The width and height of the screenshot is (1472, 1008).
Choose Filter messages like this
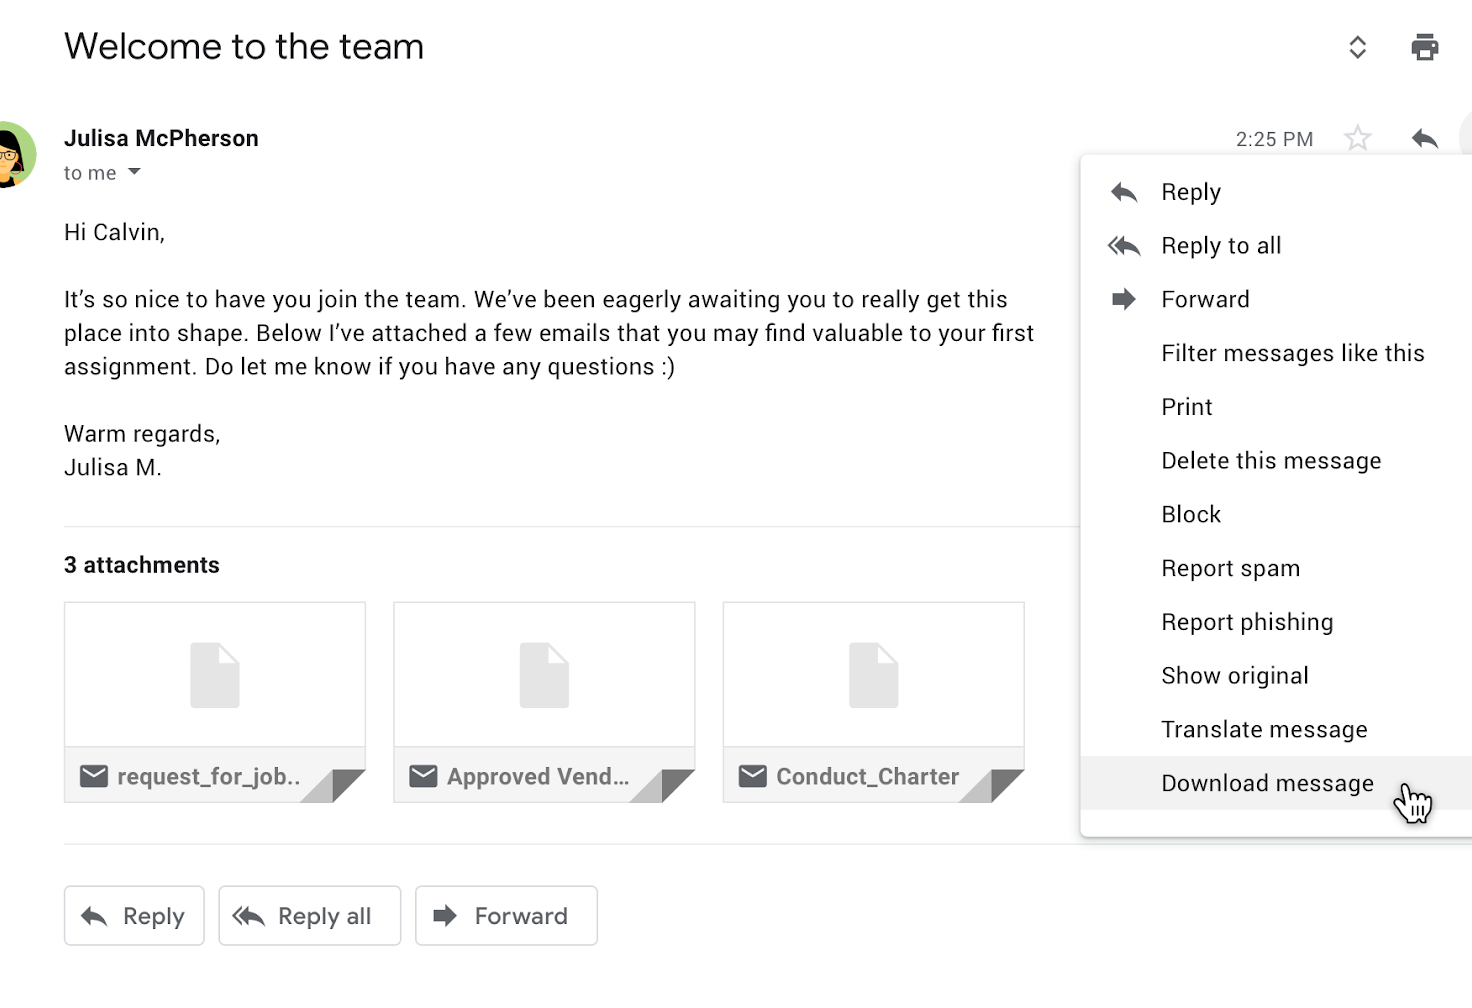pyautogui.click(x=1292, y=354)
